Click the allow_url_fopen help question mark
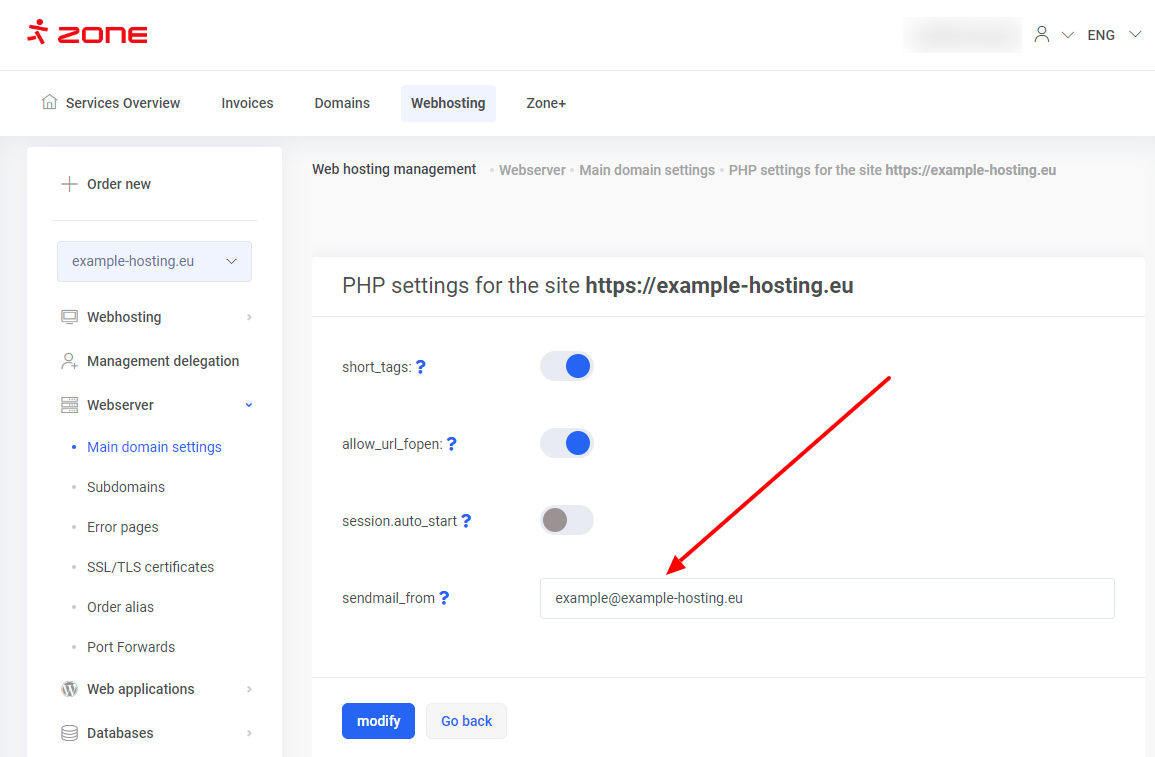The height and width of the screenshot is (757, 1155). click(x=452, y=444)
